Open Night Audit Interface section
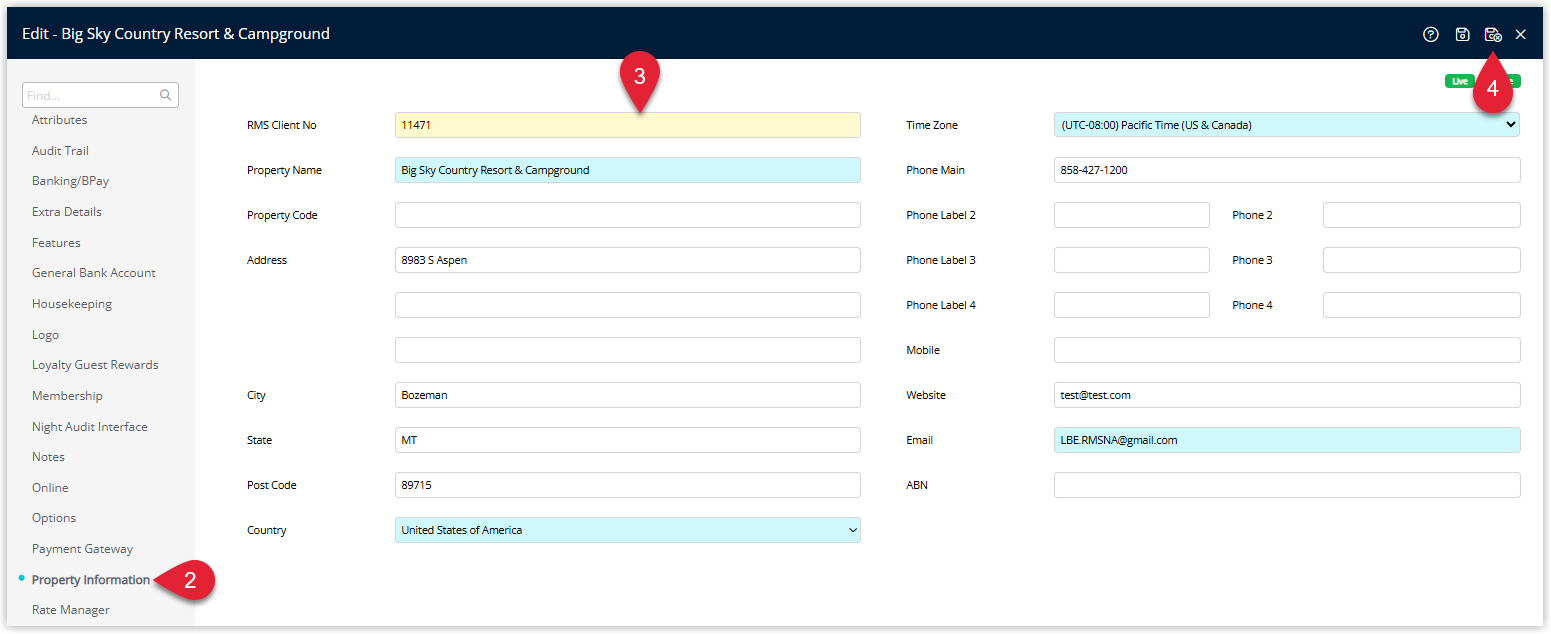Viewport: 1551px width, 634px height. click(x=89, y=427)
